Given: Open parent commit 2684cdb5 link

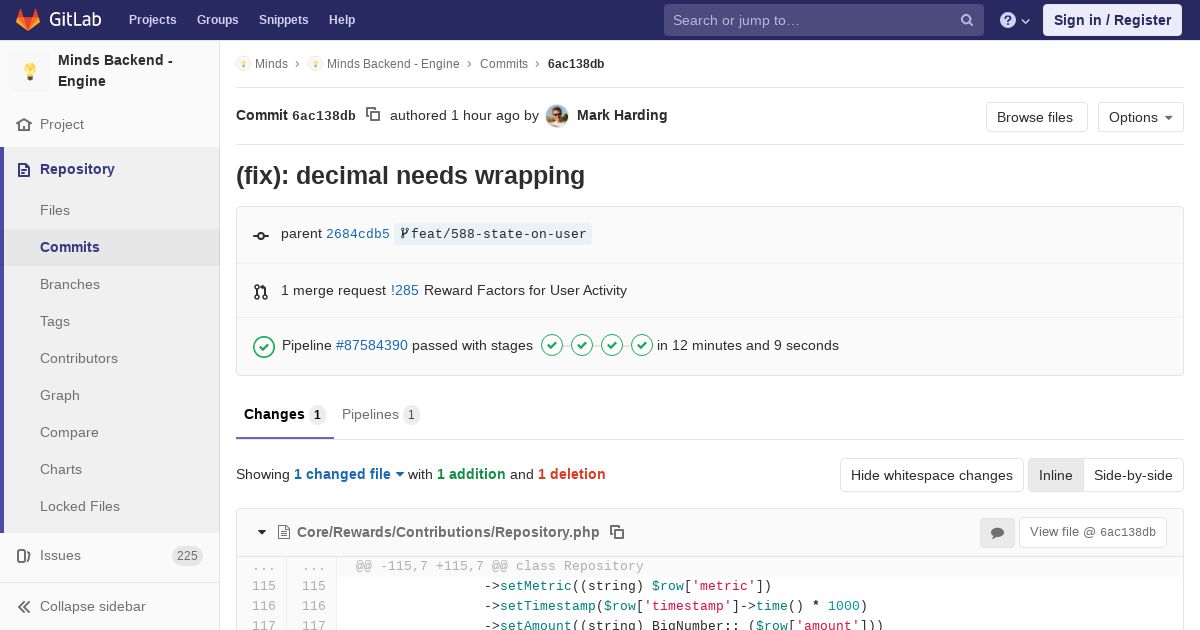Looking at the screenshot, I should [358, 234].
